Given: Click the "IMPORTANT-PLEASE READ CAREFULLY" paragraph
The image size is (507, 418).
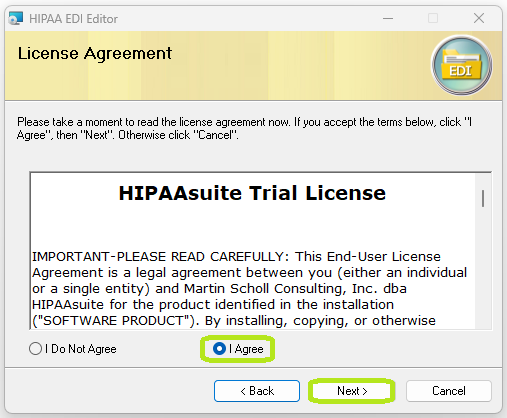Looking at the screenshot, I should [x=249, y=288].
